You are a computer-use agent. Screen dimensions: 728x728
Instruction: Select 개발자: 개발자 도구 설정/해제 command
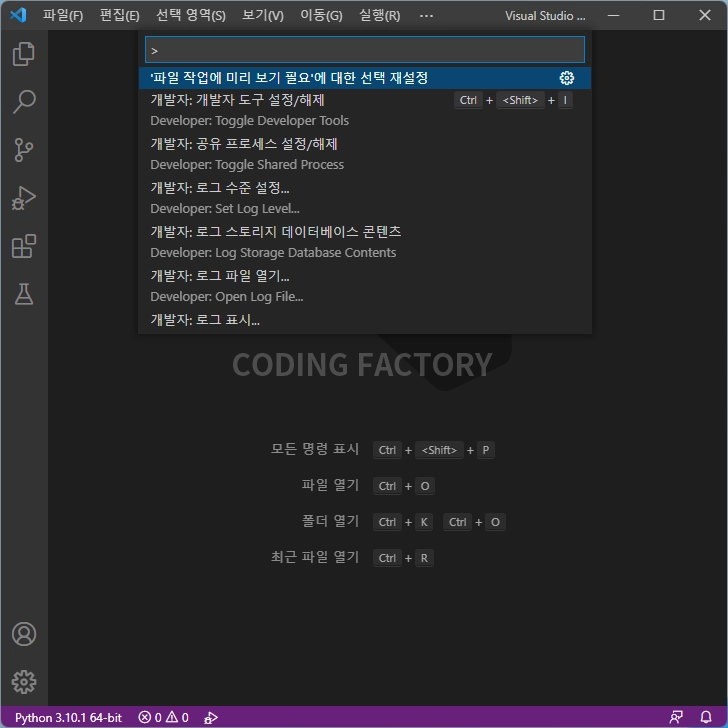364,110
